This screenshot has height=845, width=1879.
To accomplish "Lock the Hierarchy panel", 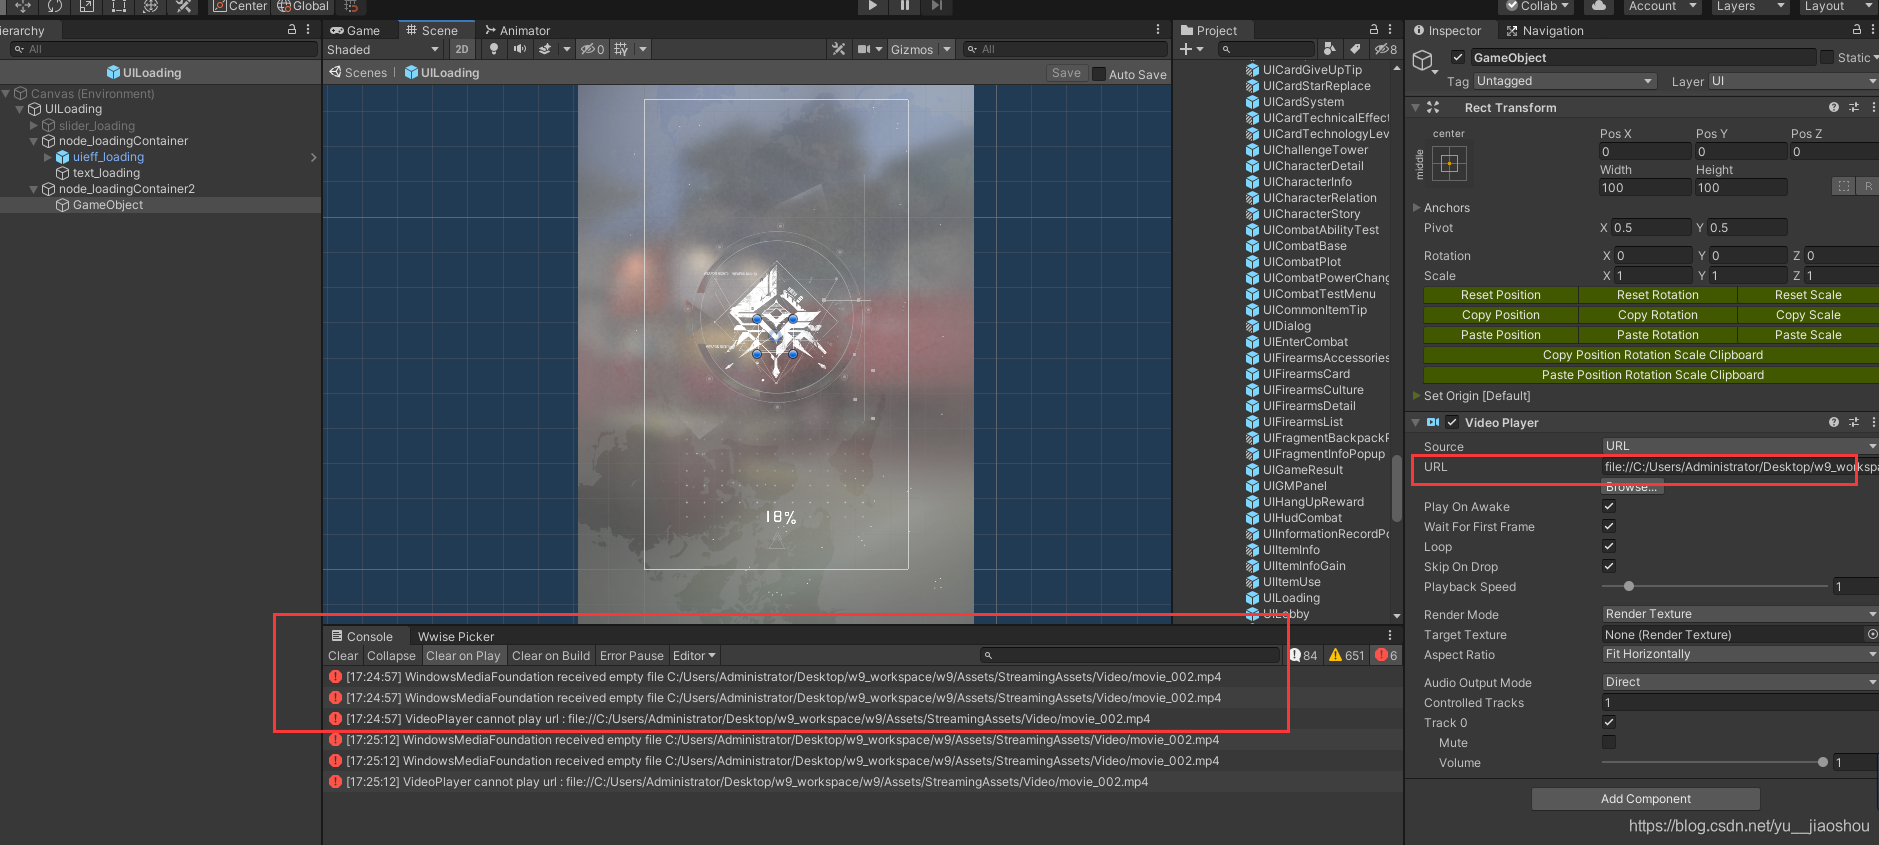I will 292,30.
